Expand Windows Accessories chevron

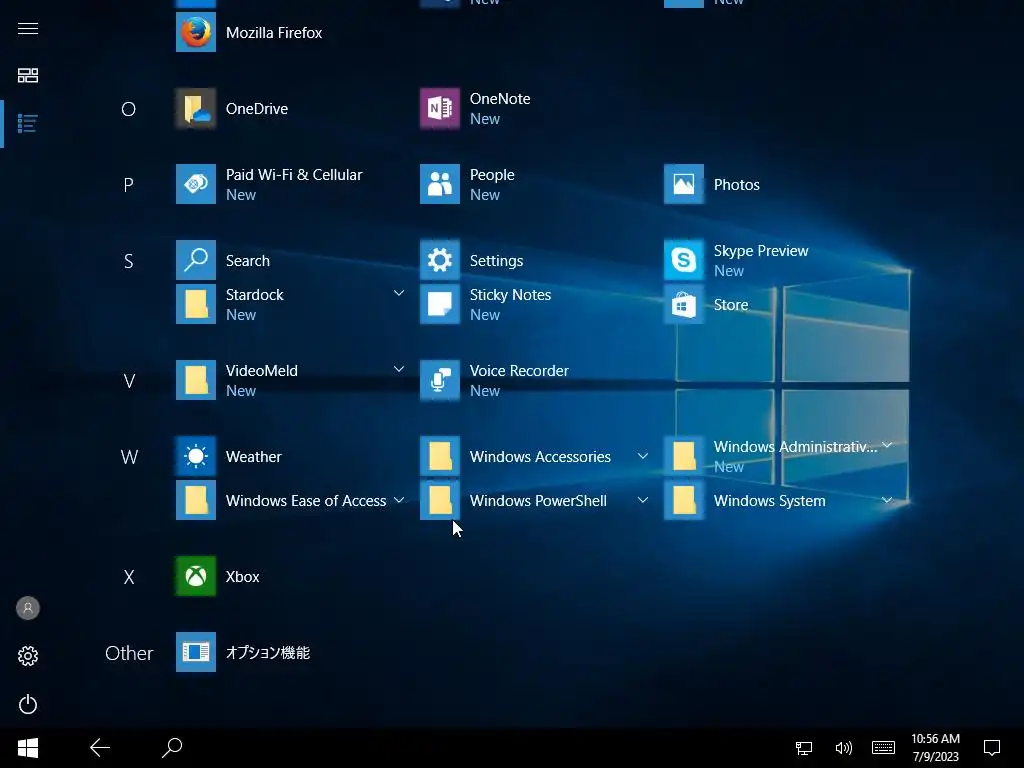(x=643, y=456)
